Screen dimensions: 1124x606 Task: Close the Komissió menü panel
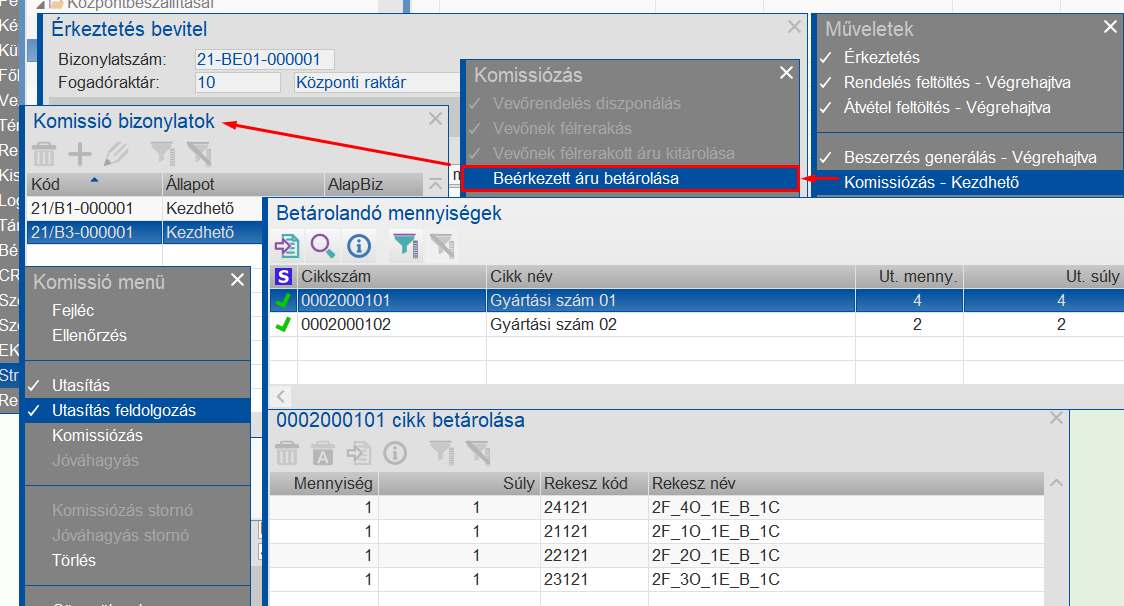click(237, 280)
